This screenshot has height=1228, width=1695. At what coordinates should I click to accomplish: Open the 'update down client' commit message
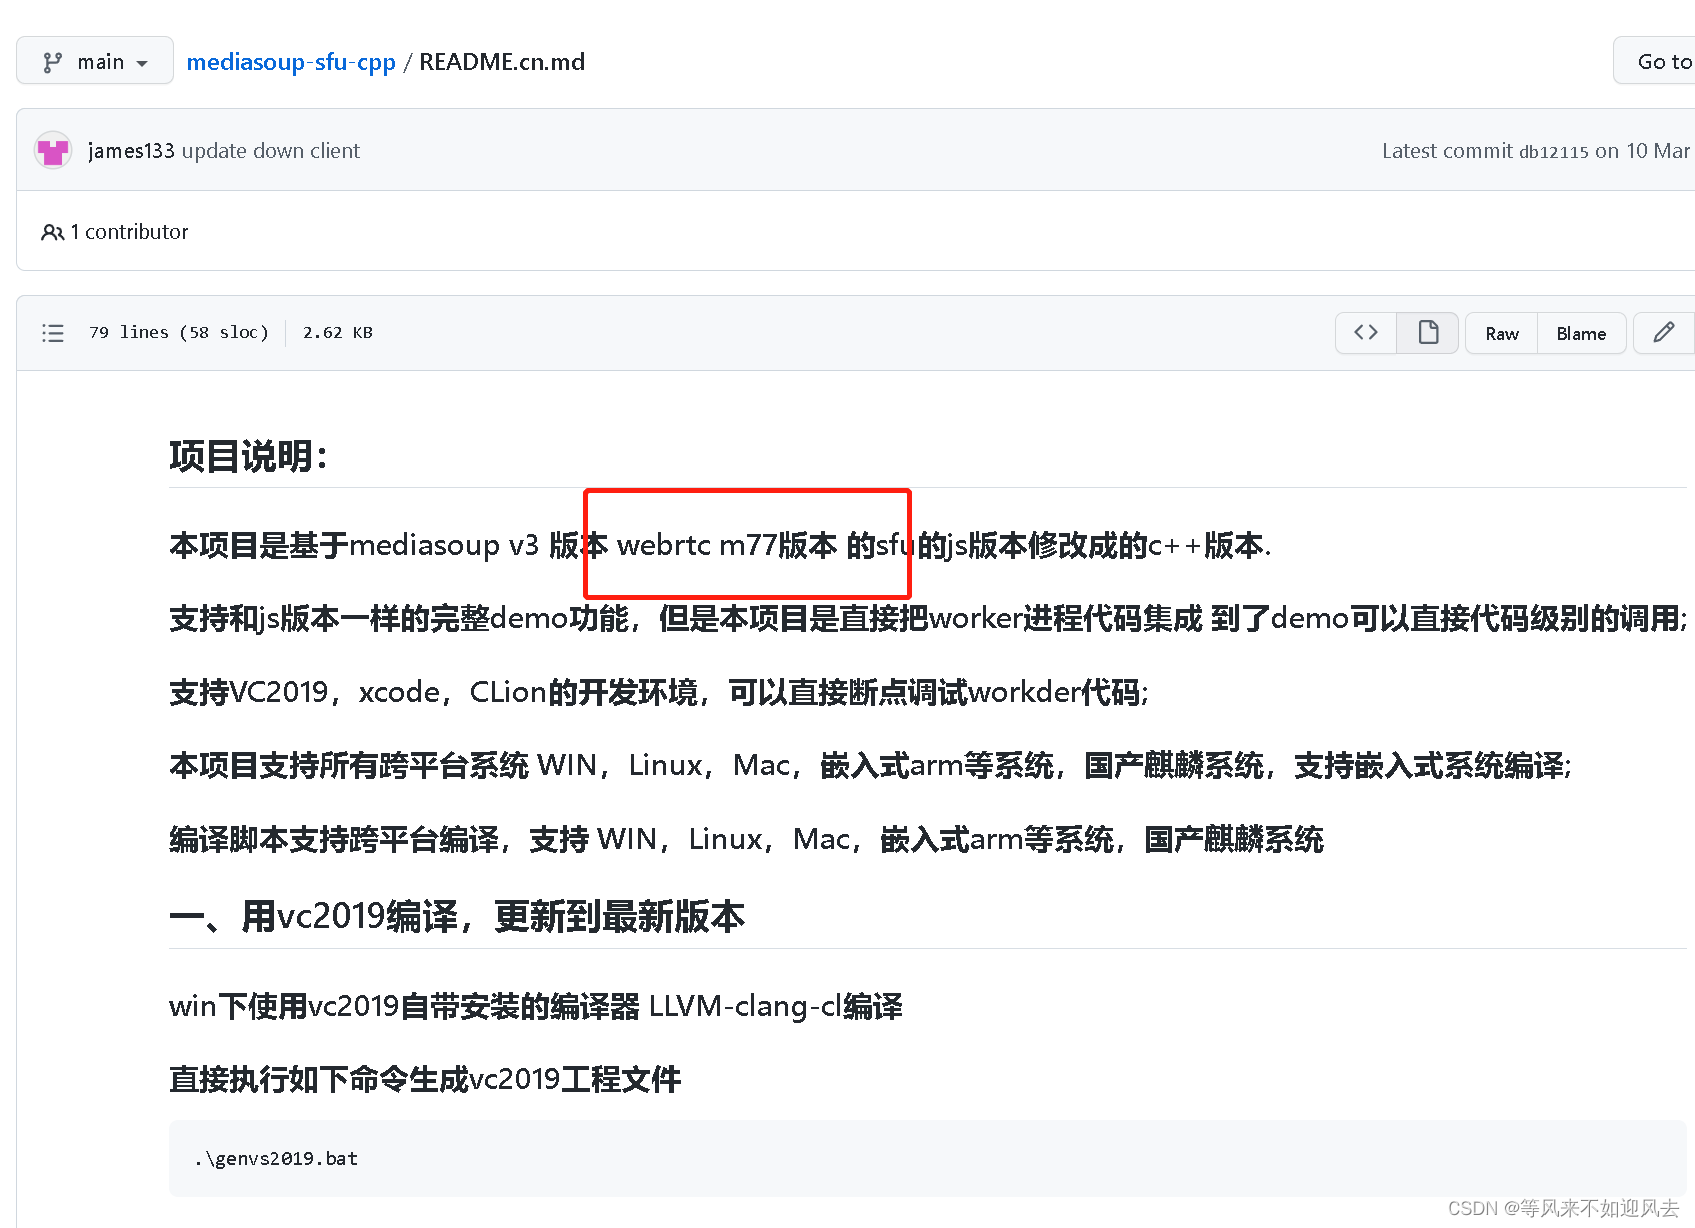point(270,150)
